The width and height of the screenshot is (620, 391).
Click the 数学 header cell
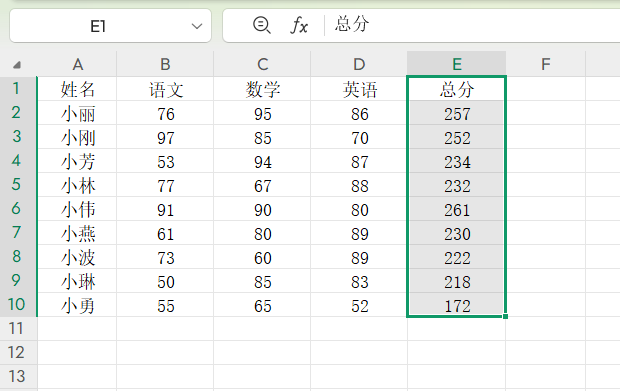click(x=262, y=89)
